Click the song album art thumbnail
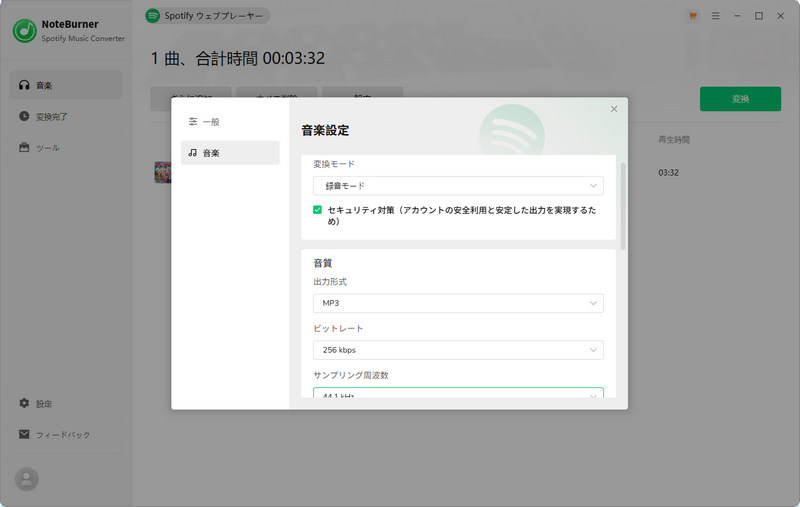The image size is (800, 507). coord(163,172)
